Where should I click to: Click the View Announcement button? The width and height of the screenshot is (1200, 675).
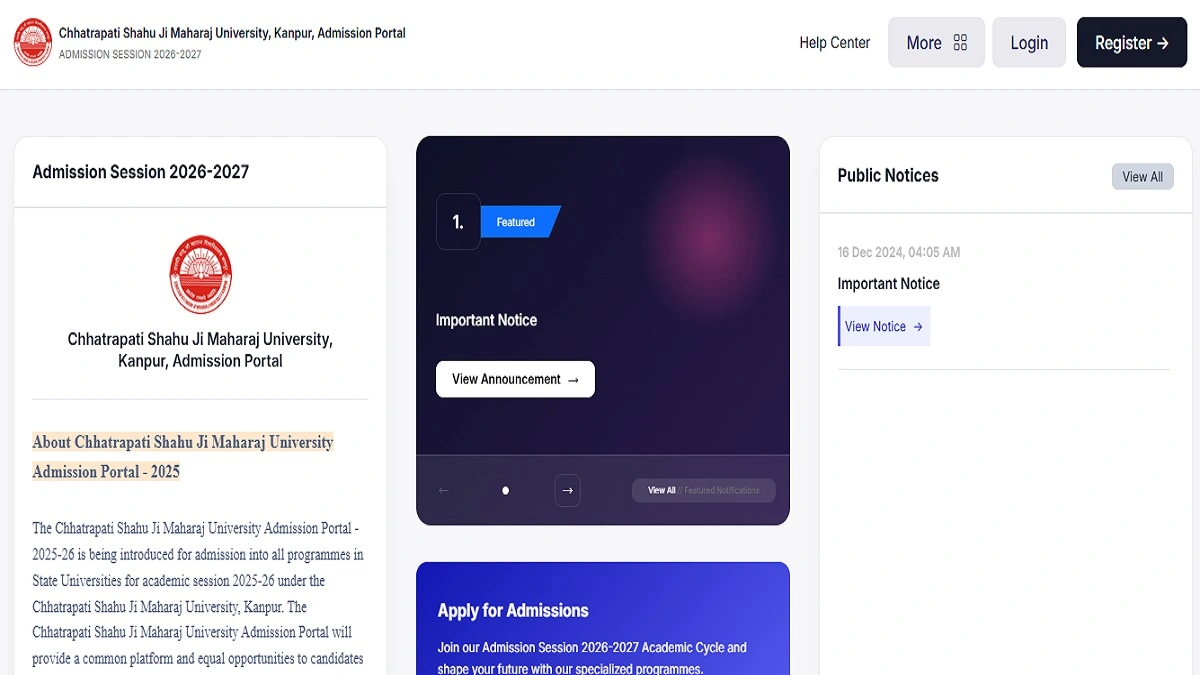[515, 379]
